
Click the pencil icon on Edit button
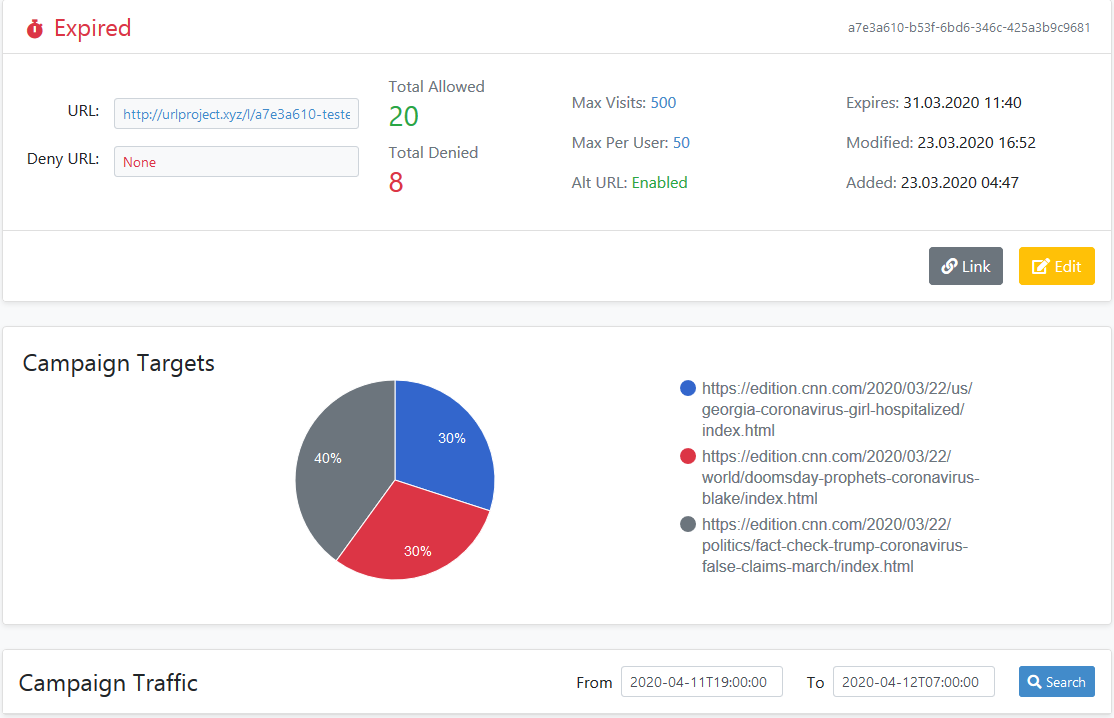tap(1040, 266)
